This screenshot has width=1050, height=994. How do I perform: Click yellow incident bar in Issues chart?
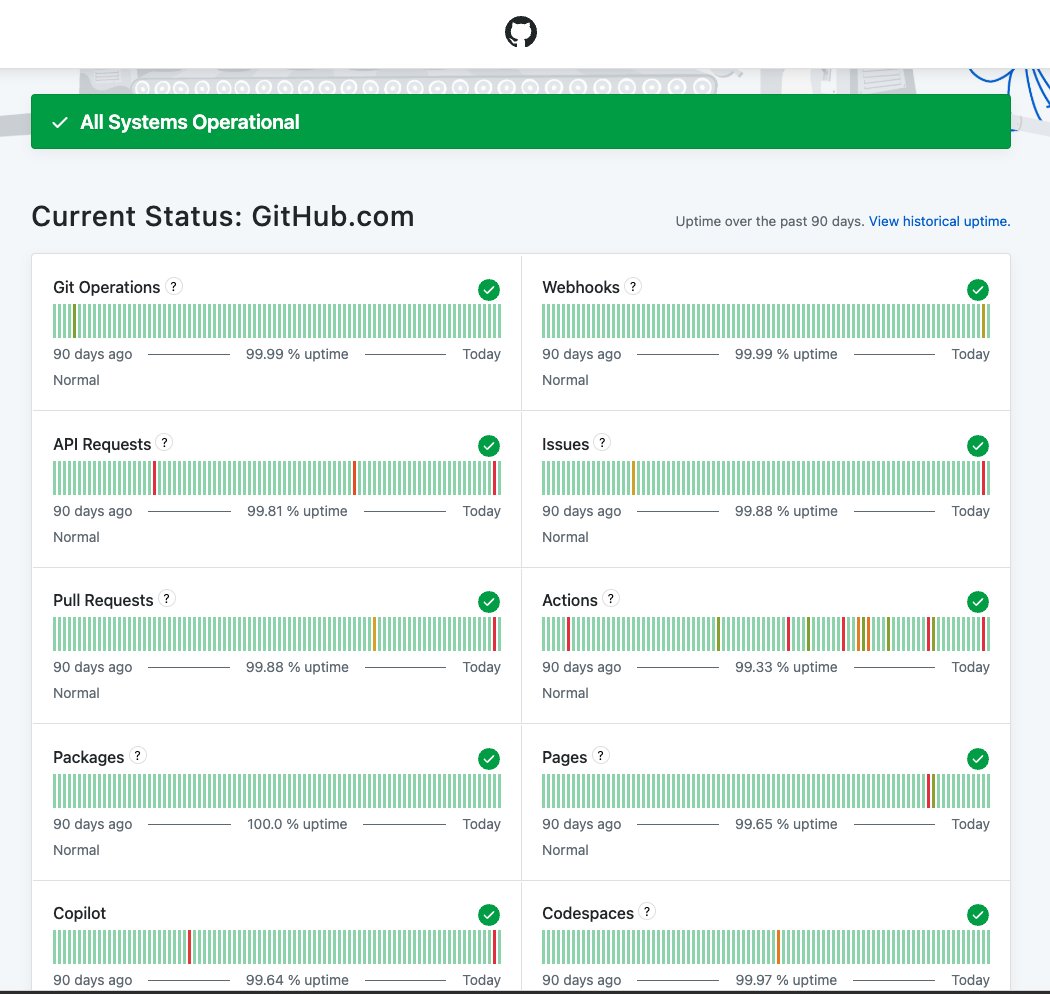633,478
